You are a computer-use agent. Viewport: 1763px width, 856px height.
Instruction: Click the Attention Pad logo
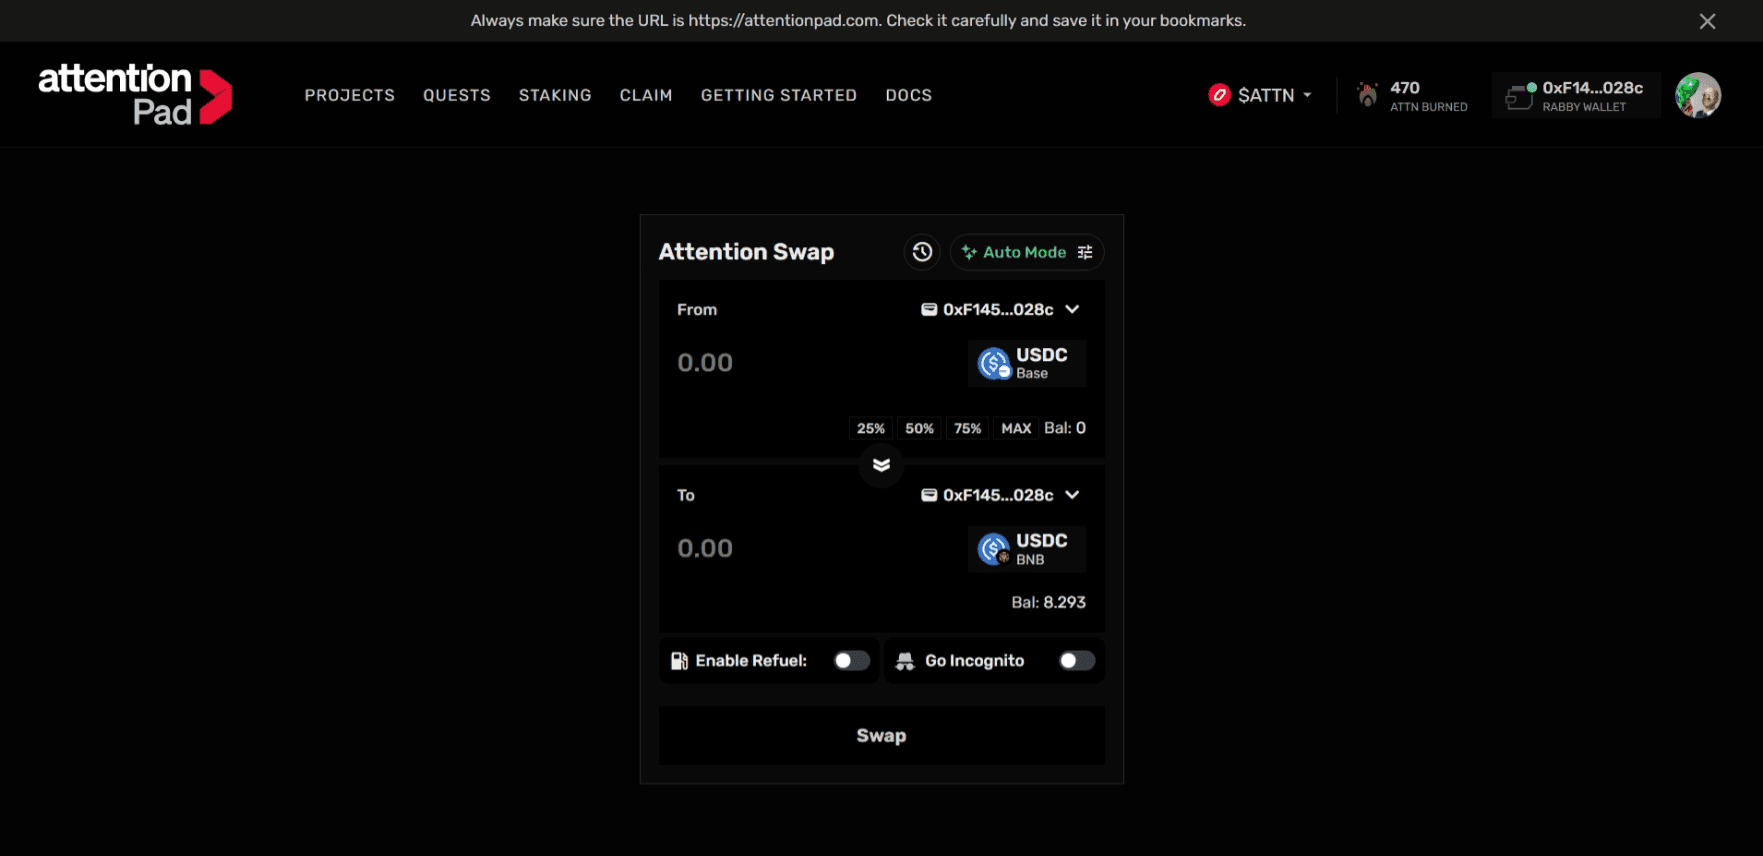coord(135,95)
